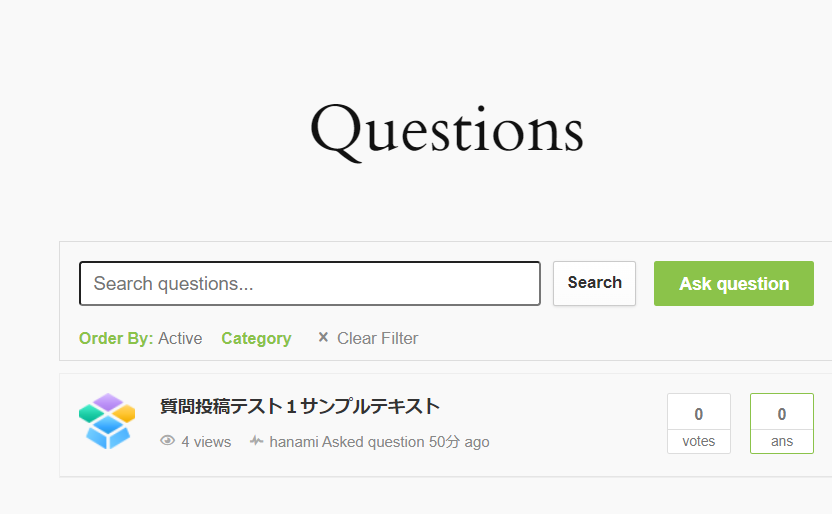This screenshot has height=514, width=832.
Task: Click the X icon beside Clear Filter
Action: (x=323, y=338)
